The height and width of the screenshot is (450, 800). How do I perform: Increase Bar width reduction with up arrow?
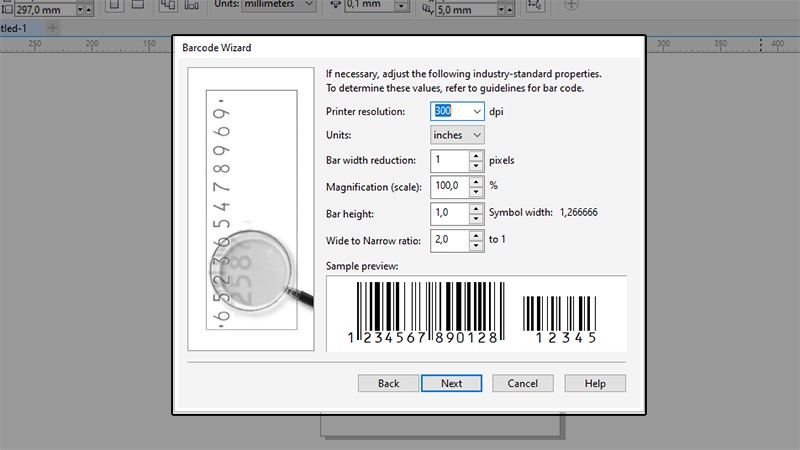[x=476, y=156]
